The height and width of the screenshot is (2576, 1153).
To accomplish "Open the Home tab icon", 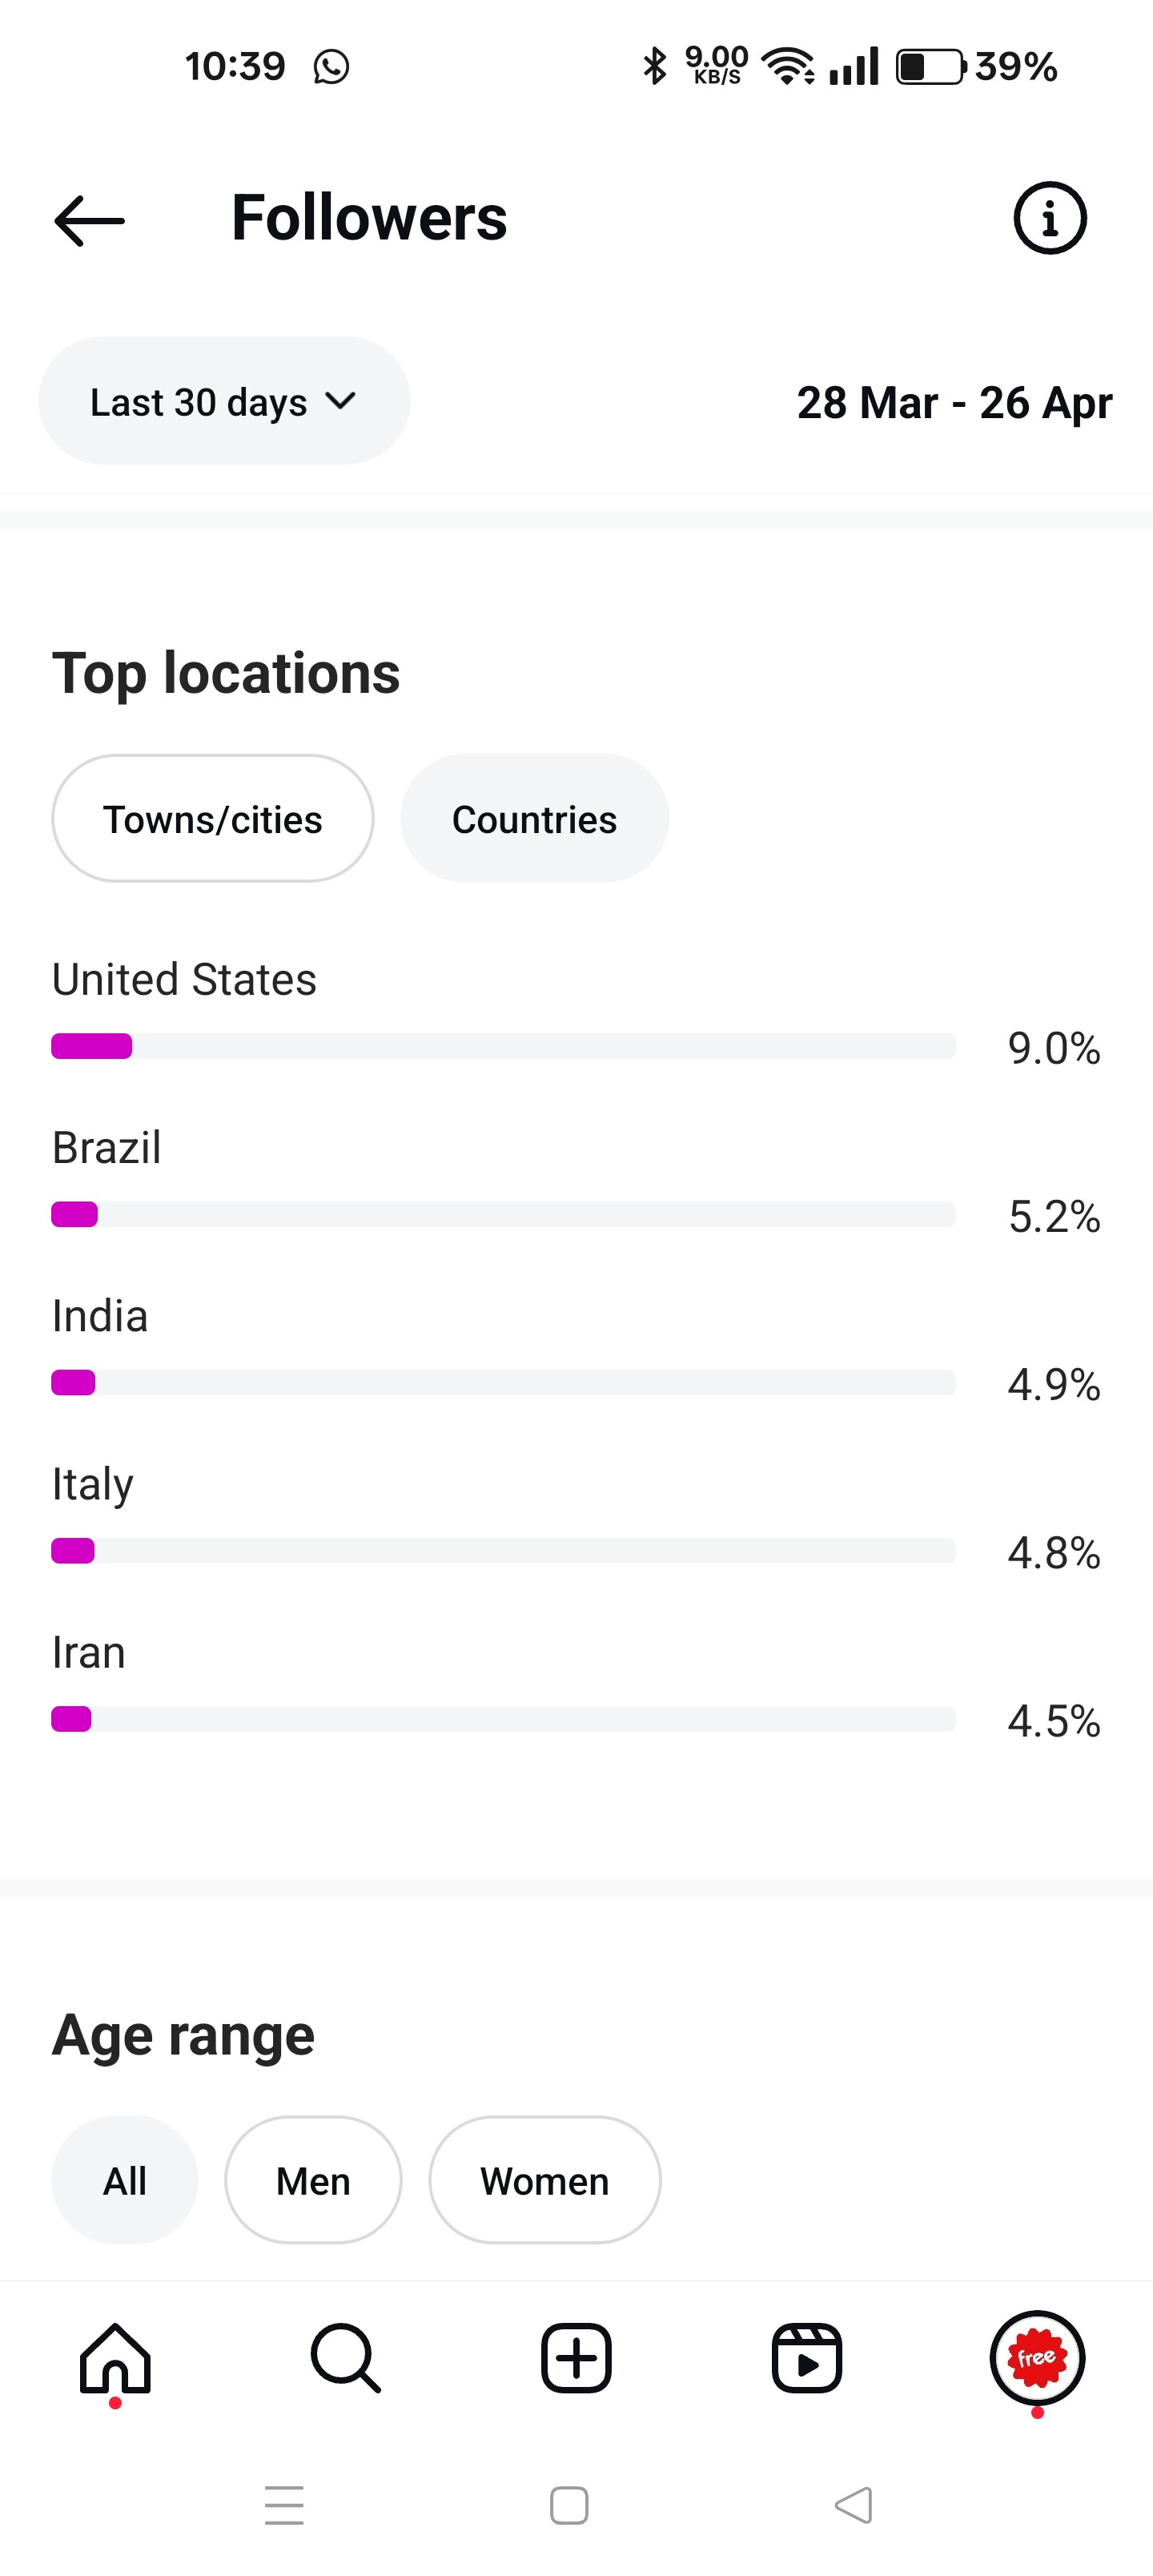I will click(115, 2358).
